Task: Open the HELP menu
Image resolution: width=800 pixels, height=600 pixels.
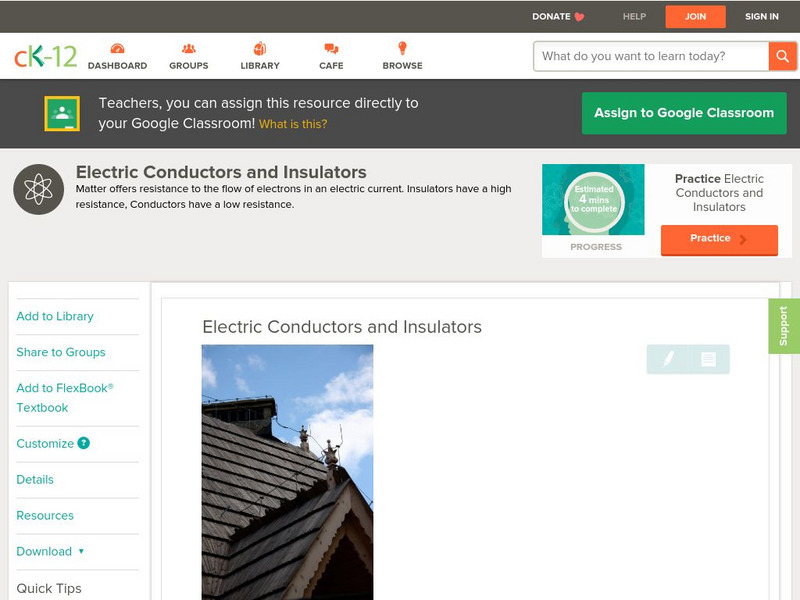Action: (633, 16)
